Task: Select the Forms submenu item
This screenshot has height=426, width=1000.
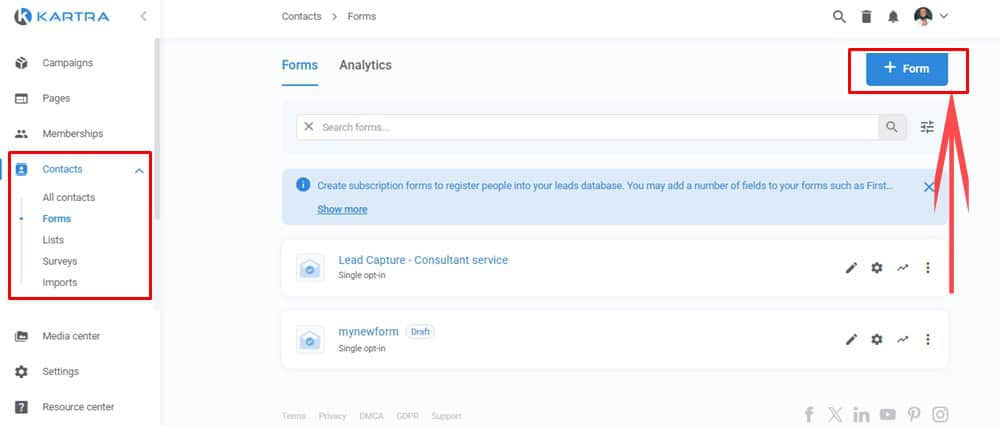Action: pyautogui.click(x=57, y=219)
